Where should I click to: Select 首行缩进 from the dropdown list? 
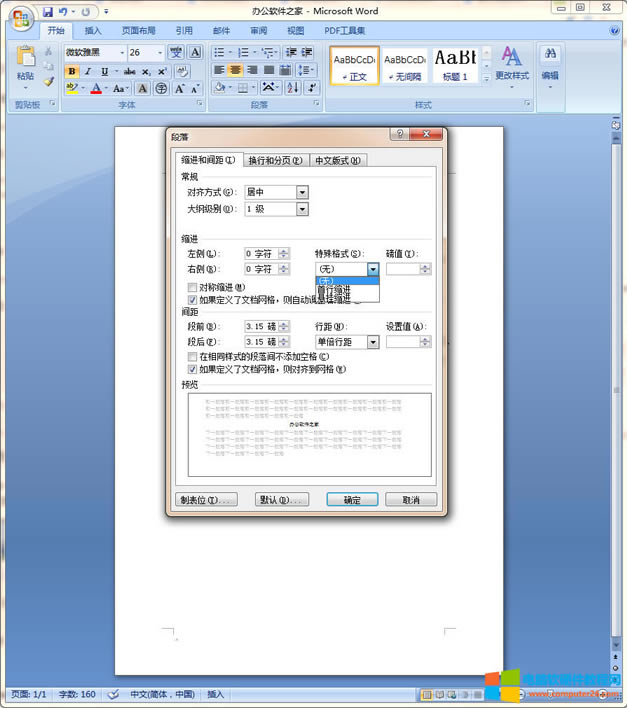tap(335, 290)
